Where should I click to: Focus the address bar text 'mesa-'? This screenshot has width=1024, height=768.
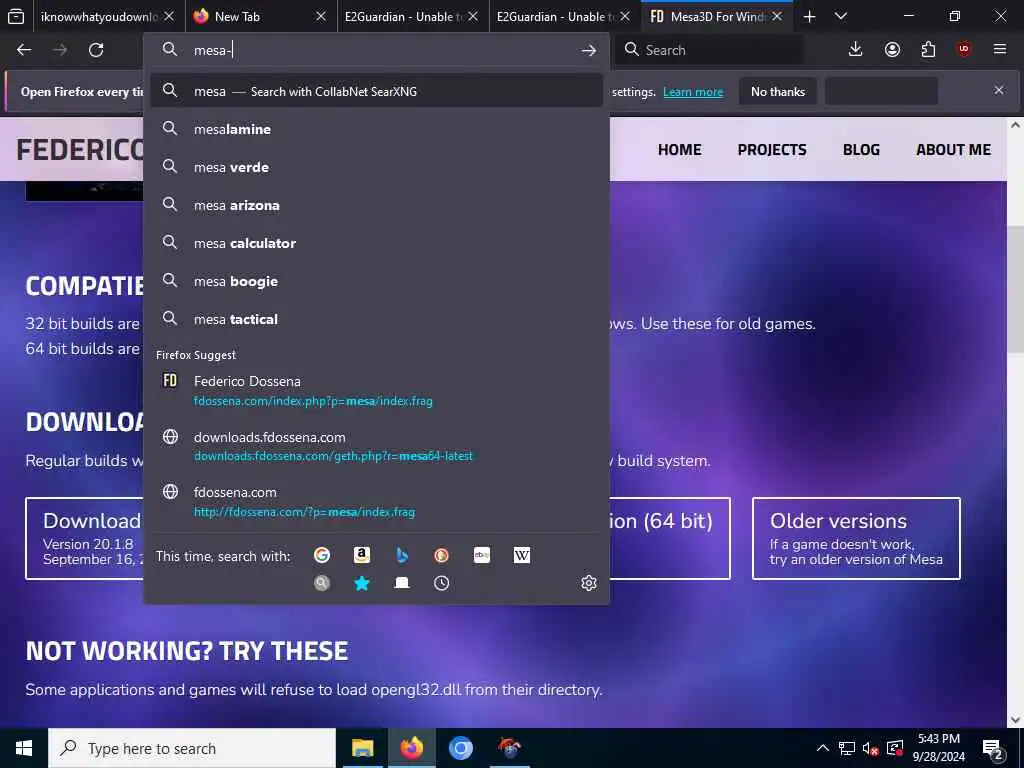pyautogui.click(x=213, y=50)
